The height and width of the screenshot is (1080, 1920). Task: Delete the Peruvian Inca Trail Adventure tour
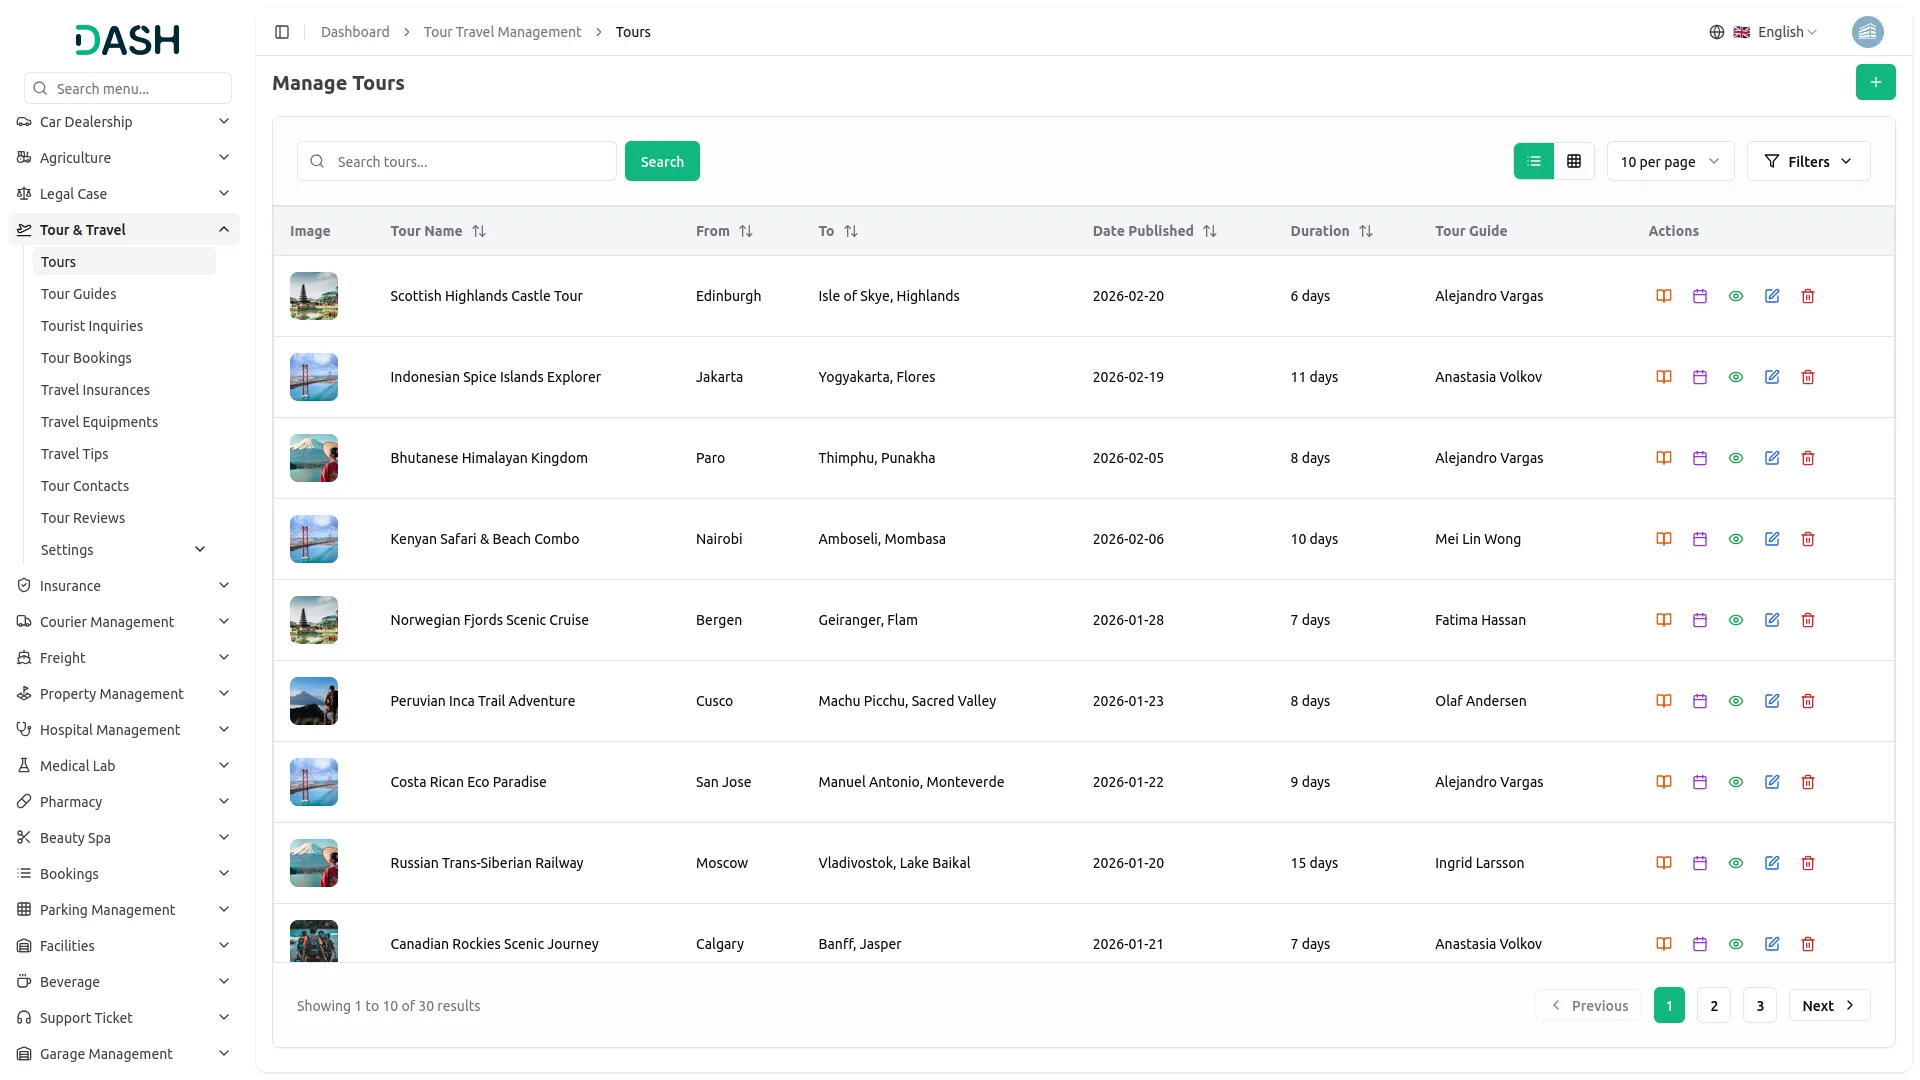(1807, 701)
